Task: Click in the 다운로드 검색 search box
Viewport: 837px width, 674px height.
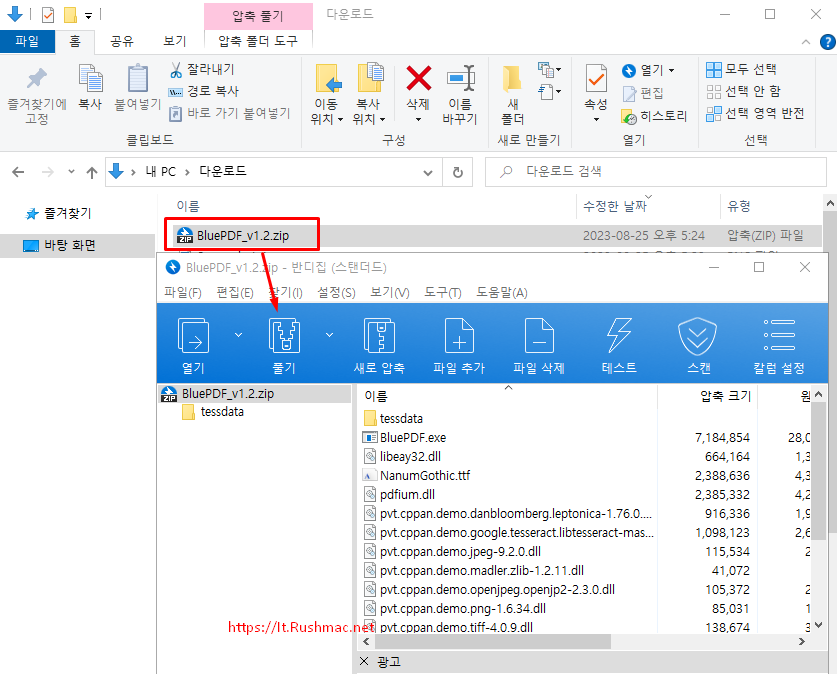Action: (x=656, y=172)
